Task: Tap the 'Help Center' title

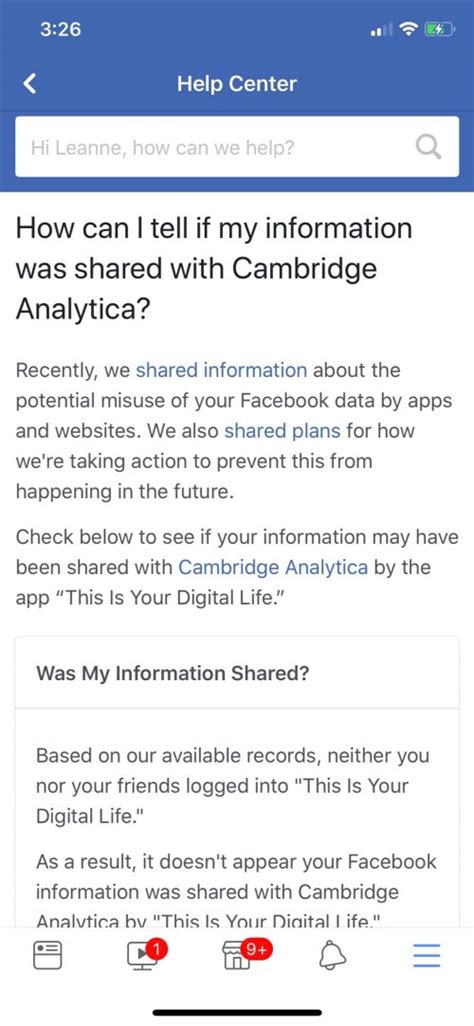Action: [x=237, y=84]
